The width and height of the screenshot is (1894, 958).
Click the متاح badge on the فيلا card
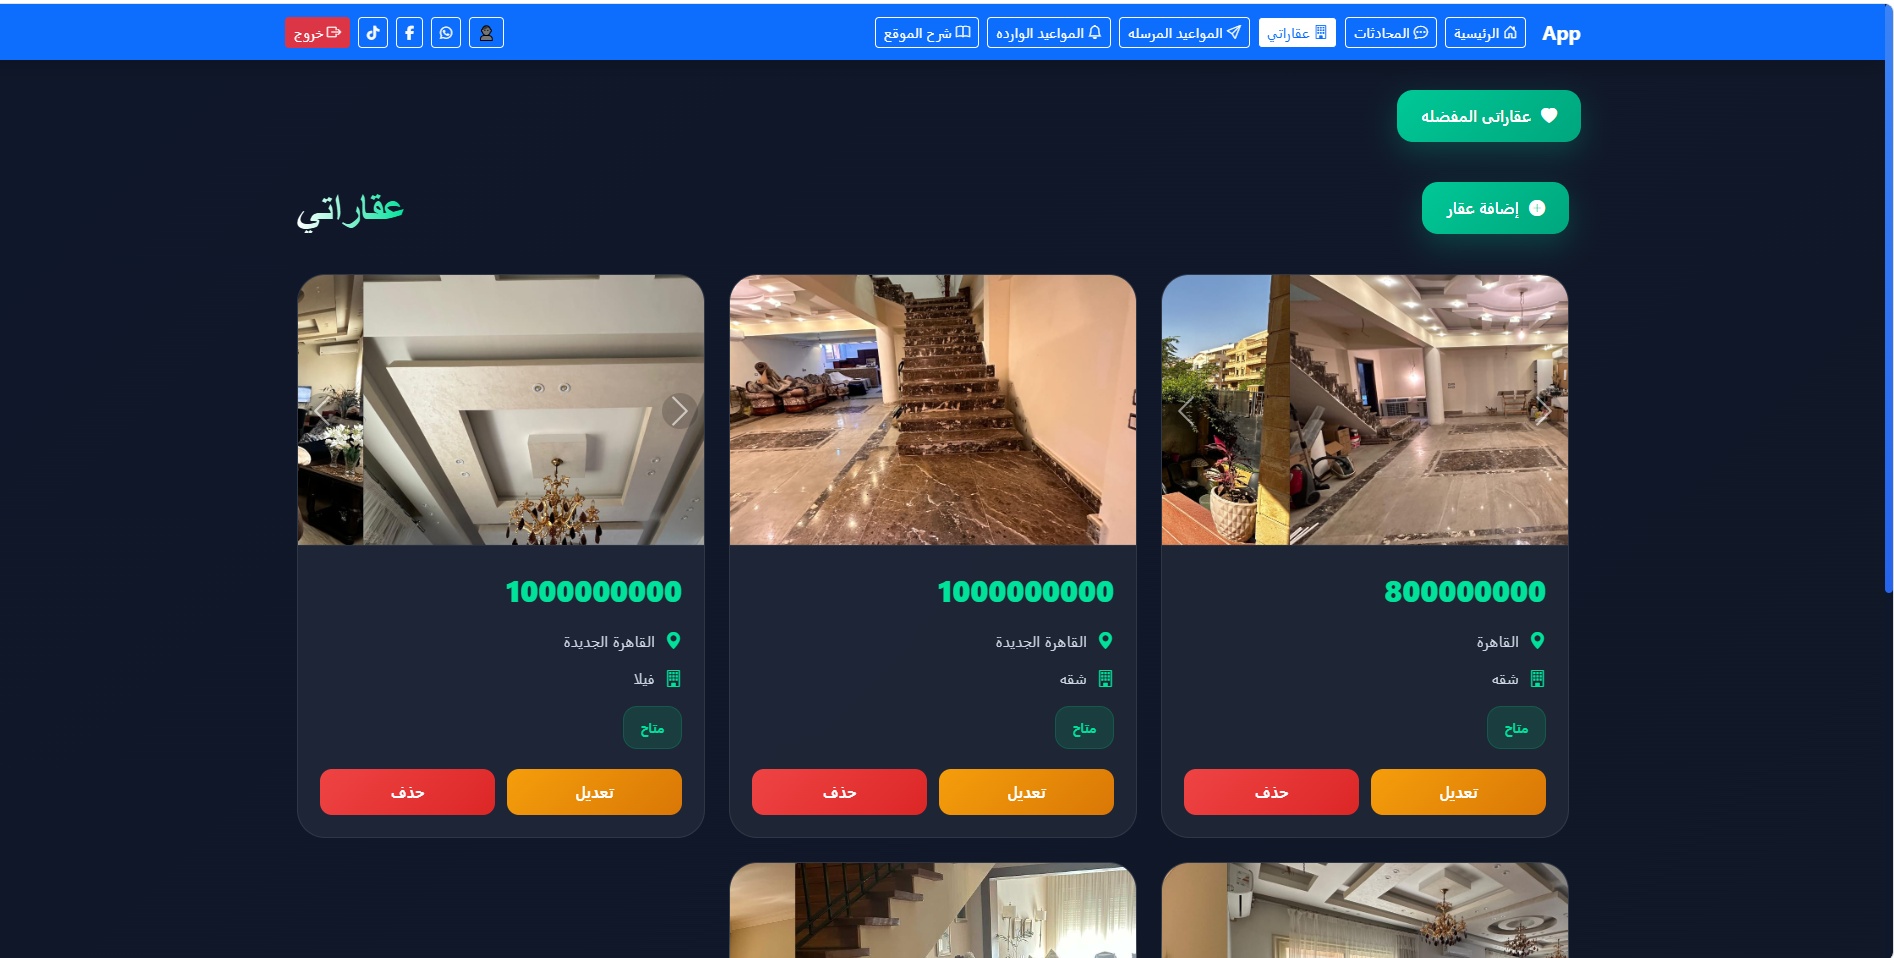click(652, 728)
